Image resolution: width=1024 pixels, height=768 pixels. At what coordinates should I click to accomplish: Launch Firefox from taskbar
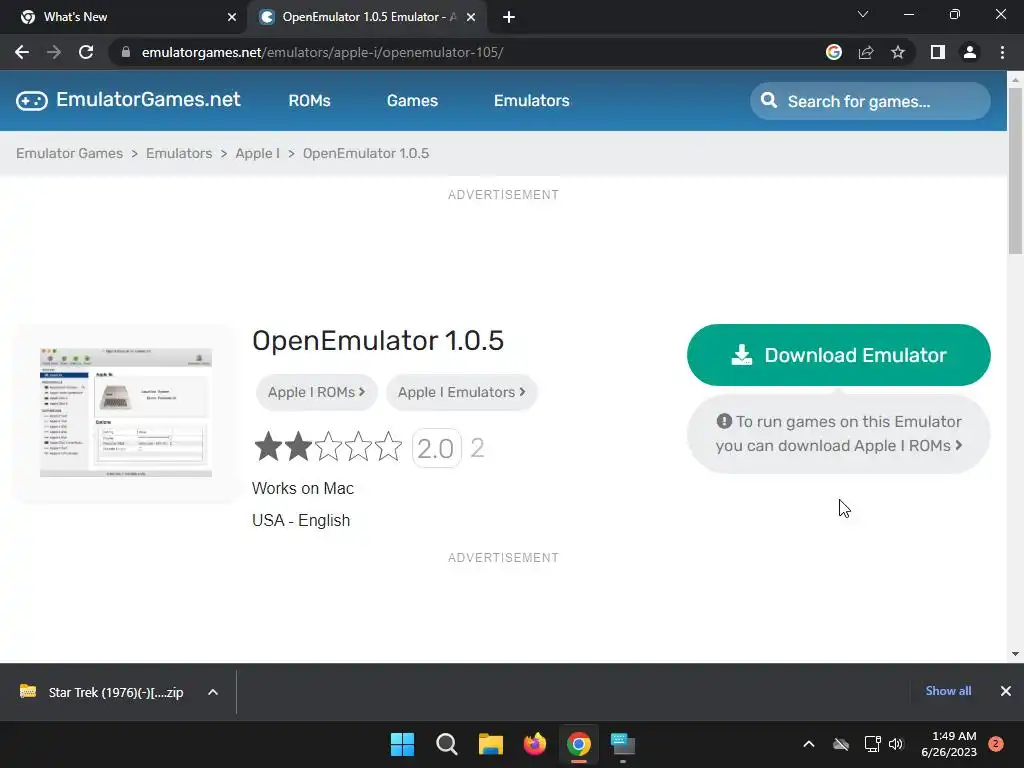pyautogui.click(x=534, y=744)
